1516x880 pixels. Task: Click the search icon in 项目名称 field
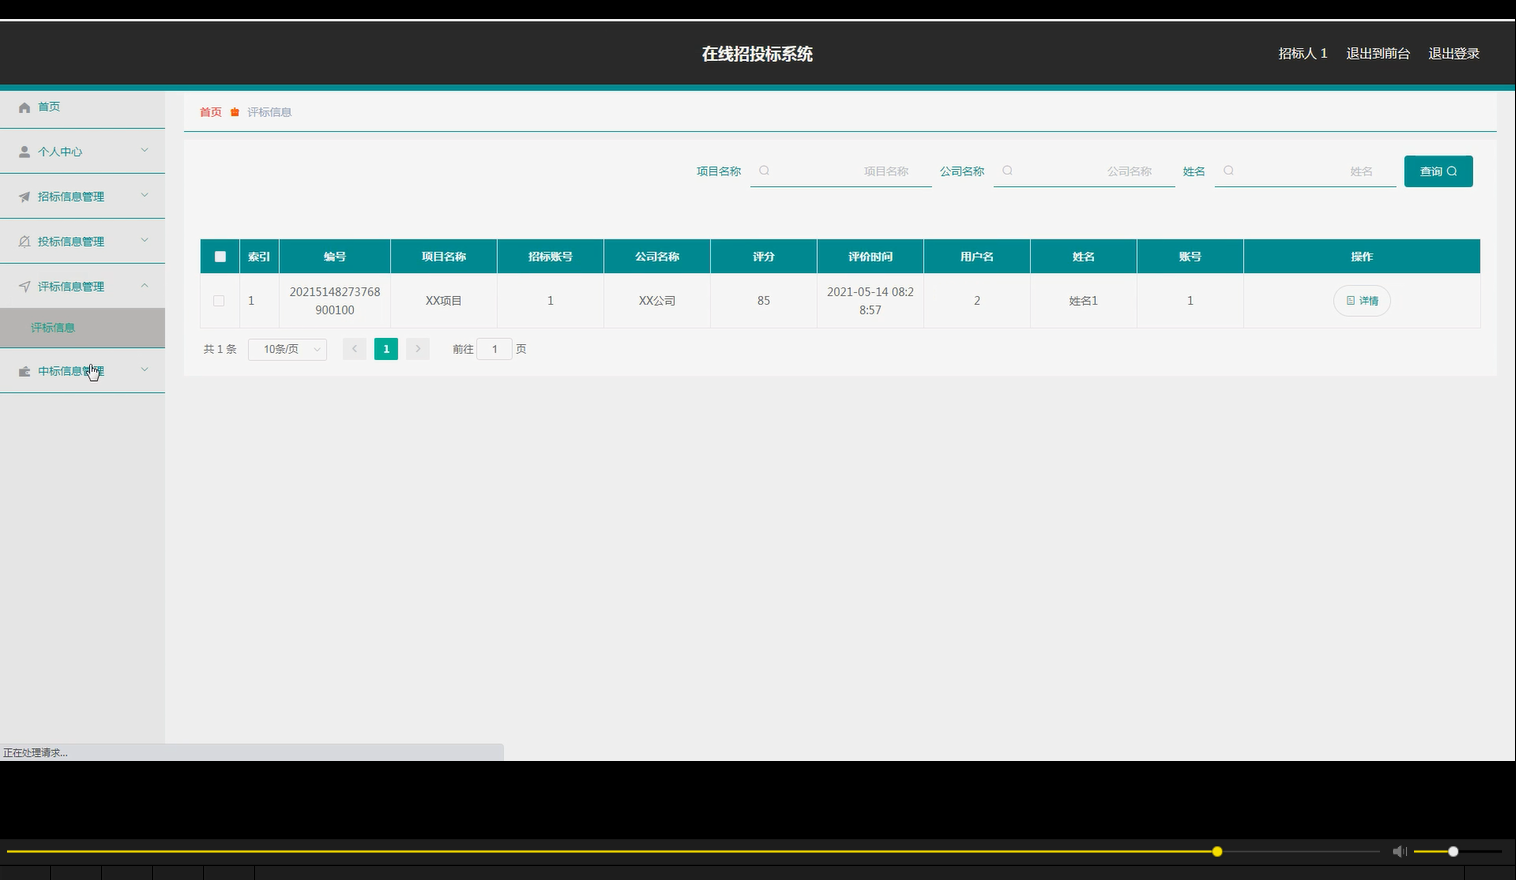point(764,171)
